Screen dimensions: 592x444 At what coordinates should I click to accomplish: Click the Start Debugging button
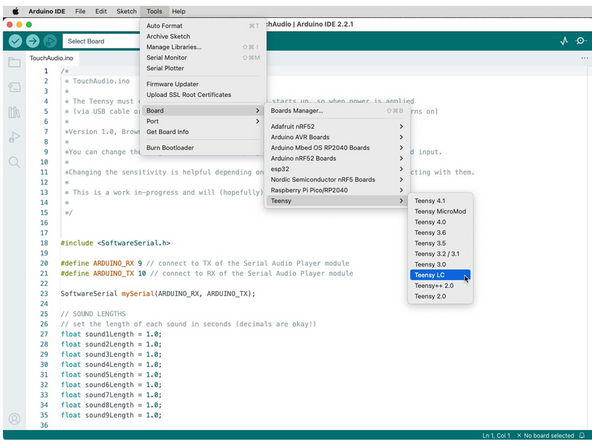(50, 41)
